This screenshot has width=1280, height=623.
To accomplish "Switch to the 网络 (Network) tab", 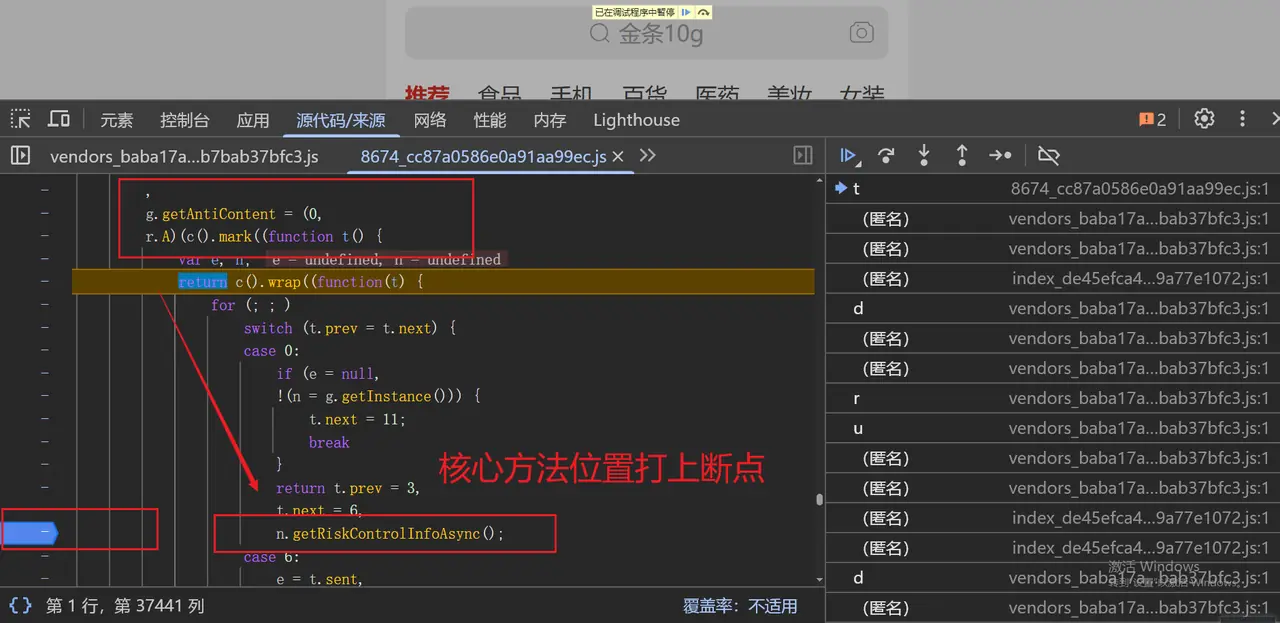I will (430, 120).
